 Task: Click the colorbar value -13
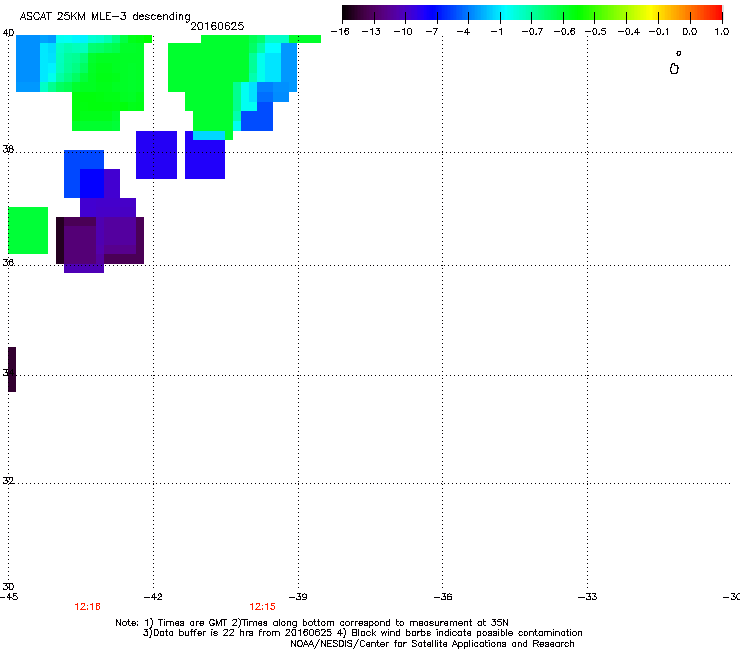(x=371, y=32)
